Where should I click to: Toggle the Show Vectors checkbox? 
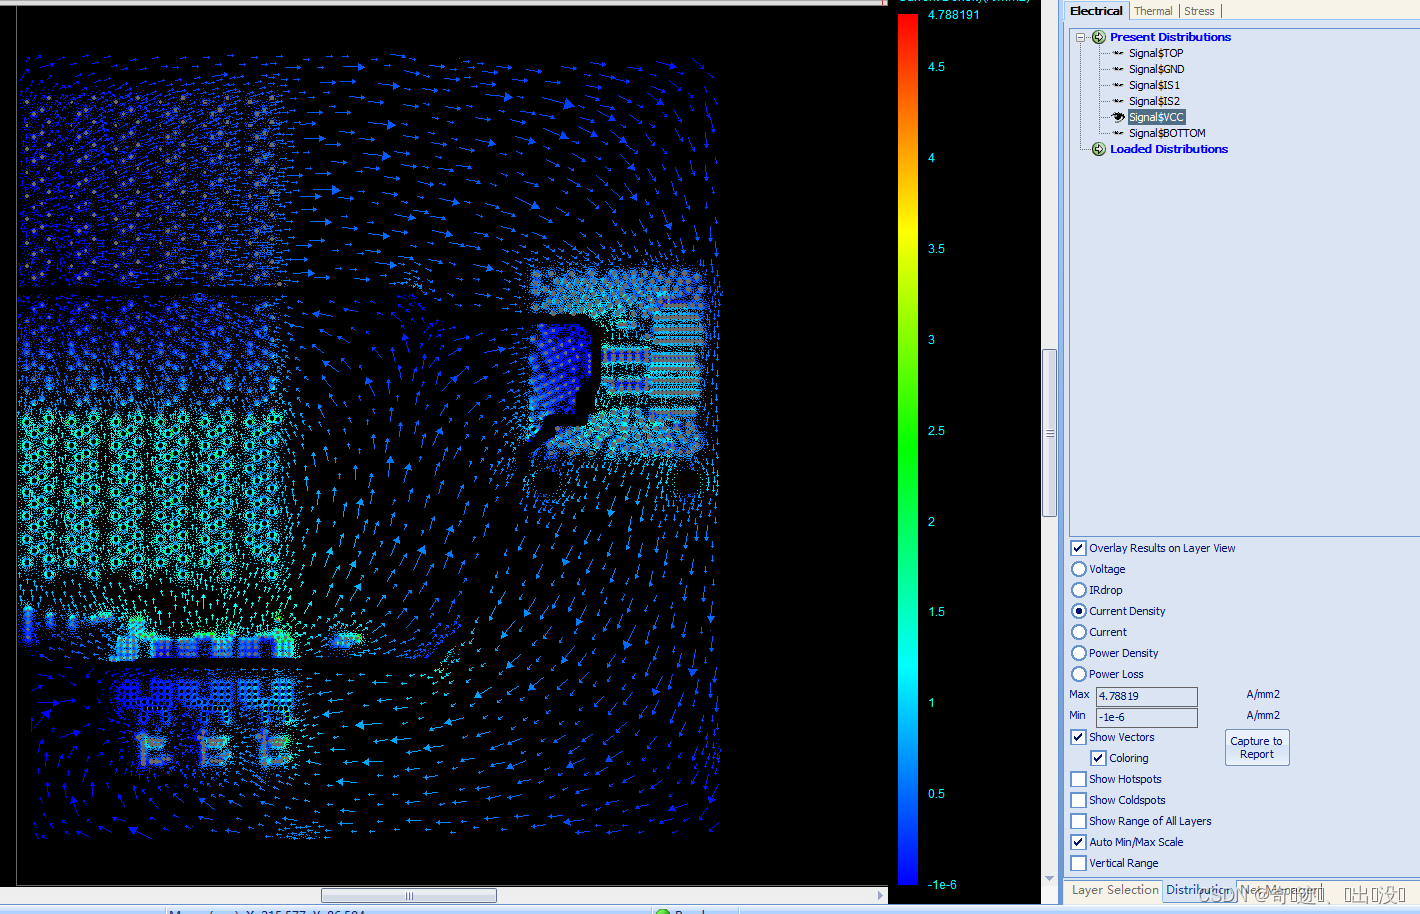1078,737
